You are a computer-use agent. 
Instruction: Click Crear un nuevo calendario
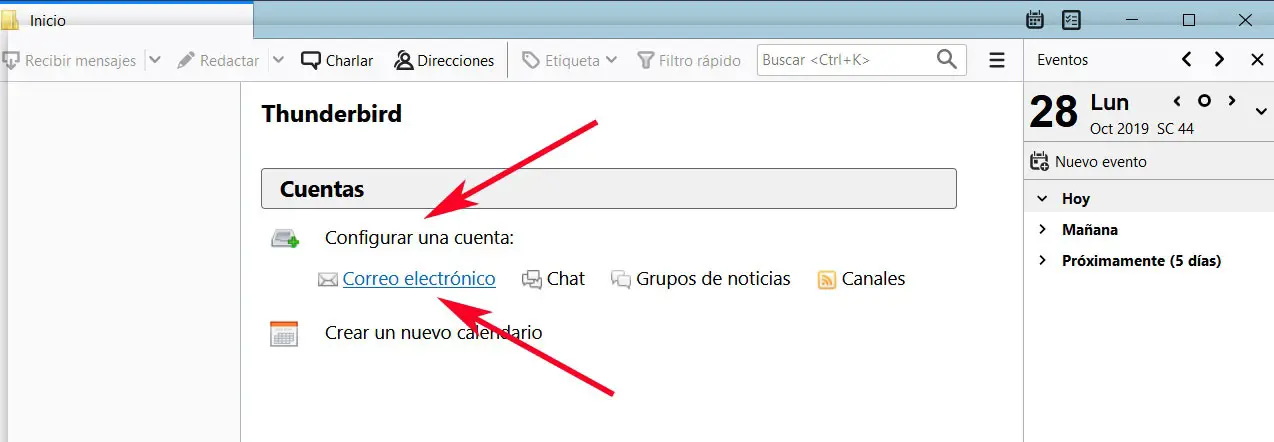click(433, 332)
